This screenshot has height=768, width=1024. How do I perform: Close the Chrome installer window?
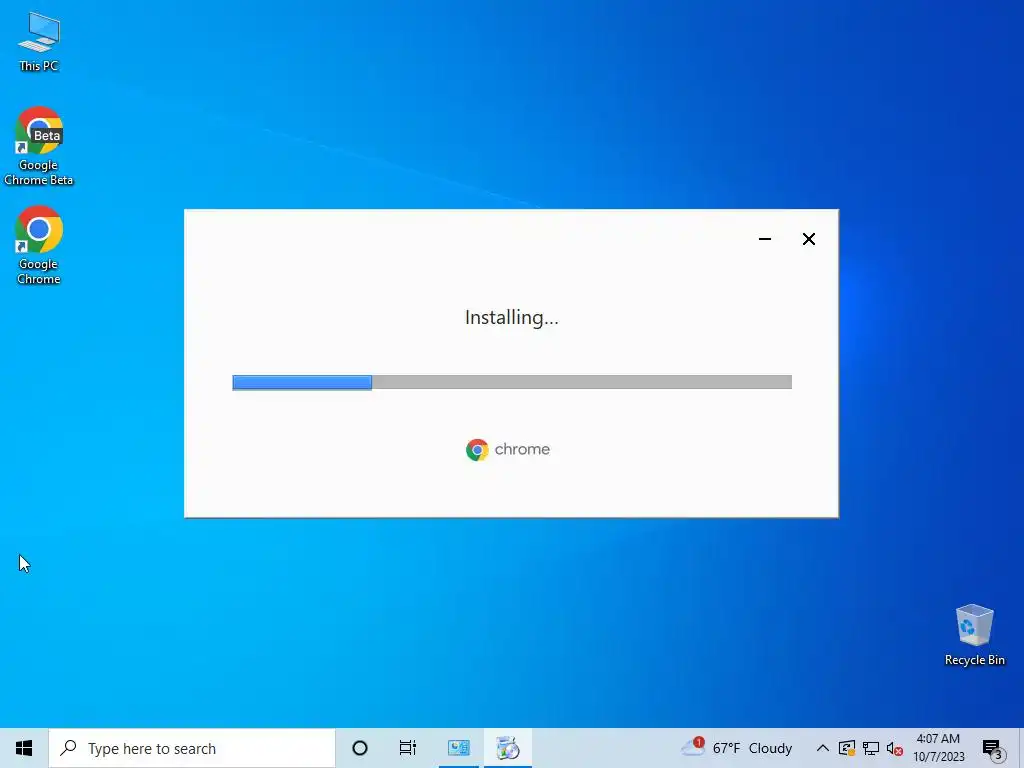coord(808,239)
